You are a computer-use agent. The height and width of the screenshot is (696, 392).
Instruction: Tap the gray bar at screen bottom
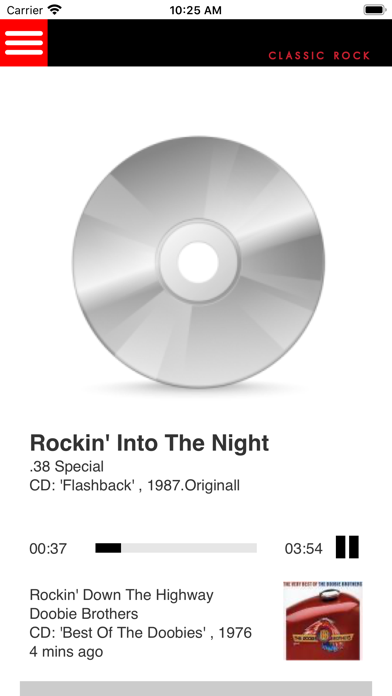(196, 688)
